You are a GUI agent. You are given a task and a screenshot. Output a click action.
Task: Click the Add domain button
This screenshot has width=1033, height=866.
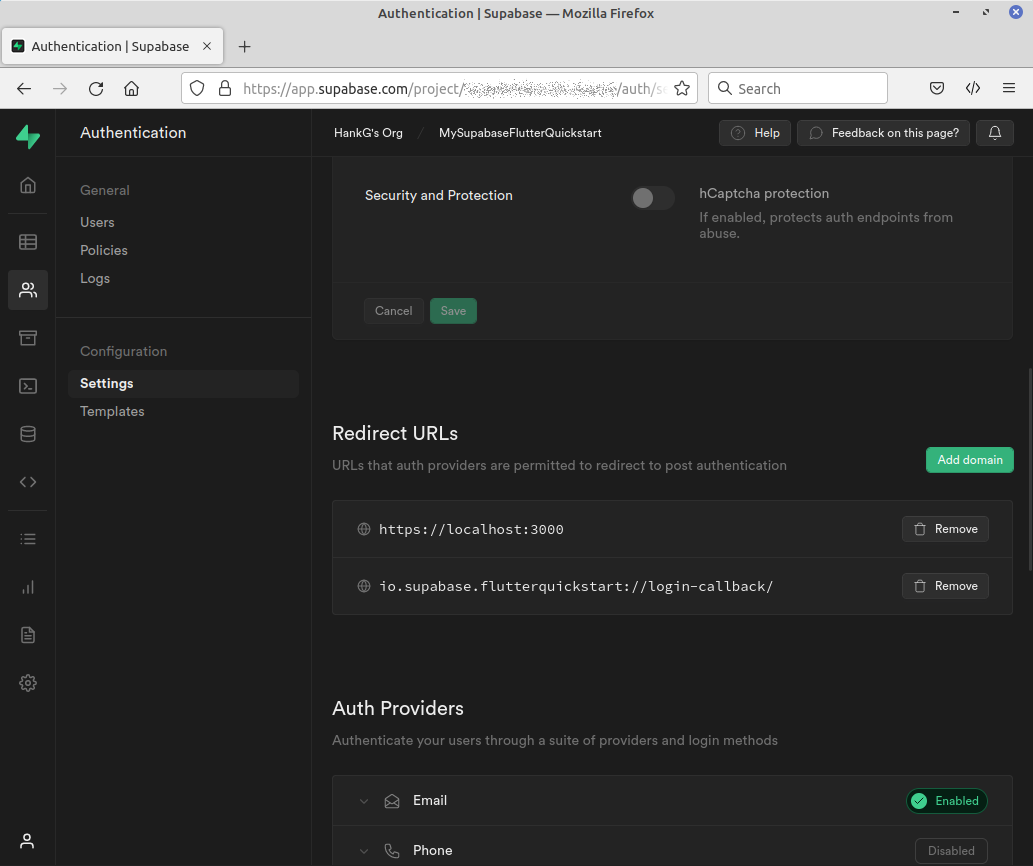[x=969, y=460]
